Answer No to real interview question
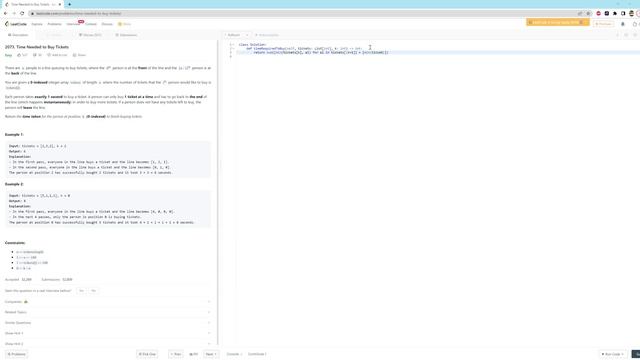The width and height of the screenshot is (640, 360). (93, 291)
